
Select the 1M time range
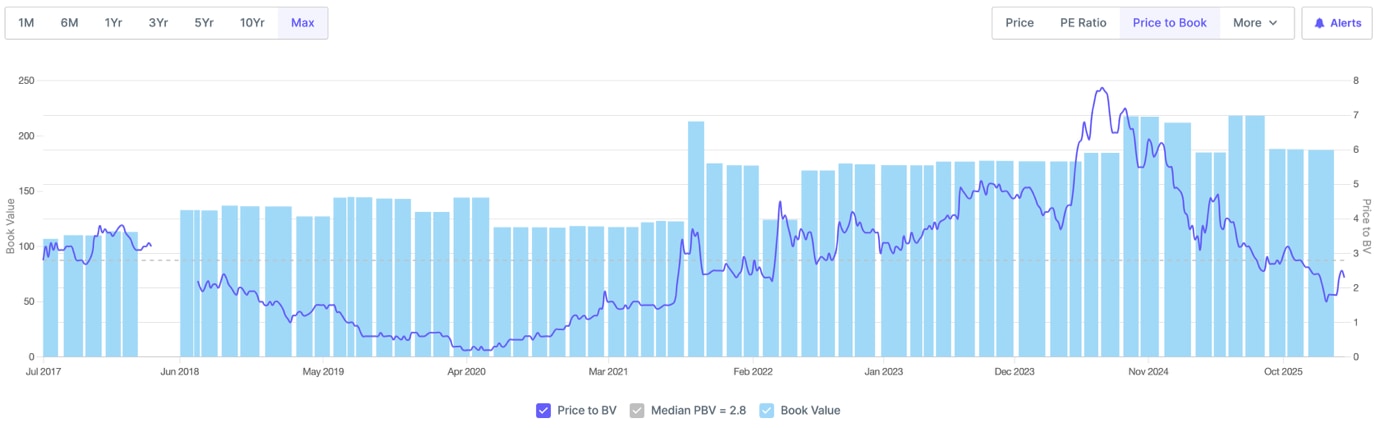(27, 23)
